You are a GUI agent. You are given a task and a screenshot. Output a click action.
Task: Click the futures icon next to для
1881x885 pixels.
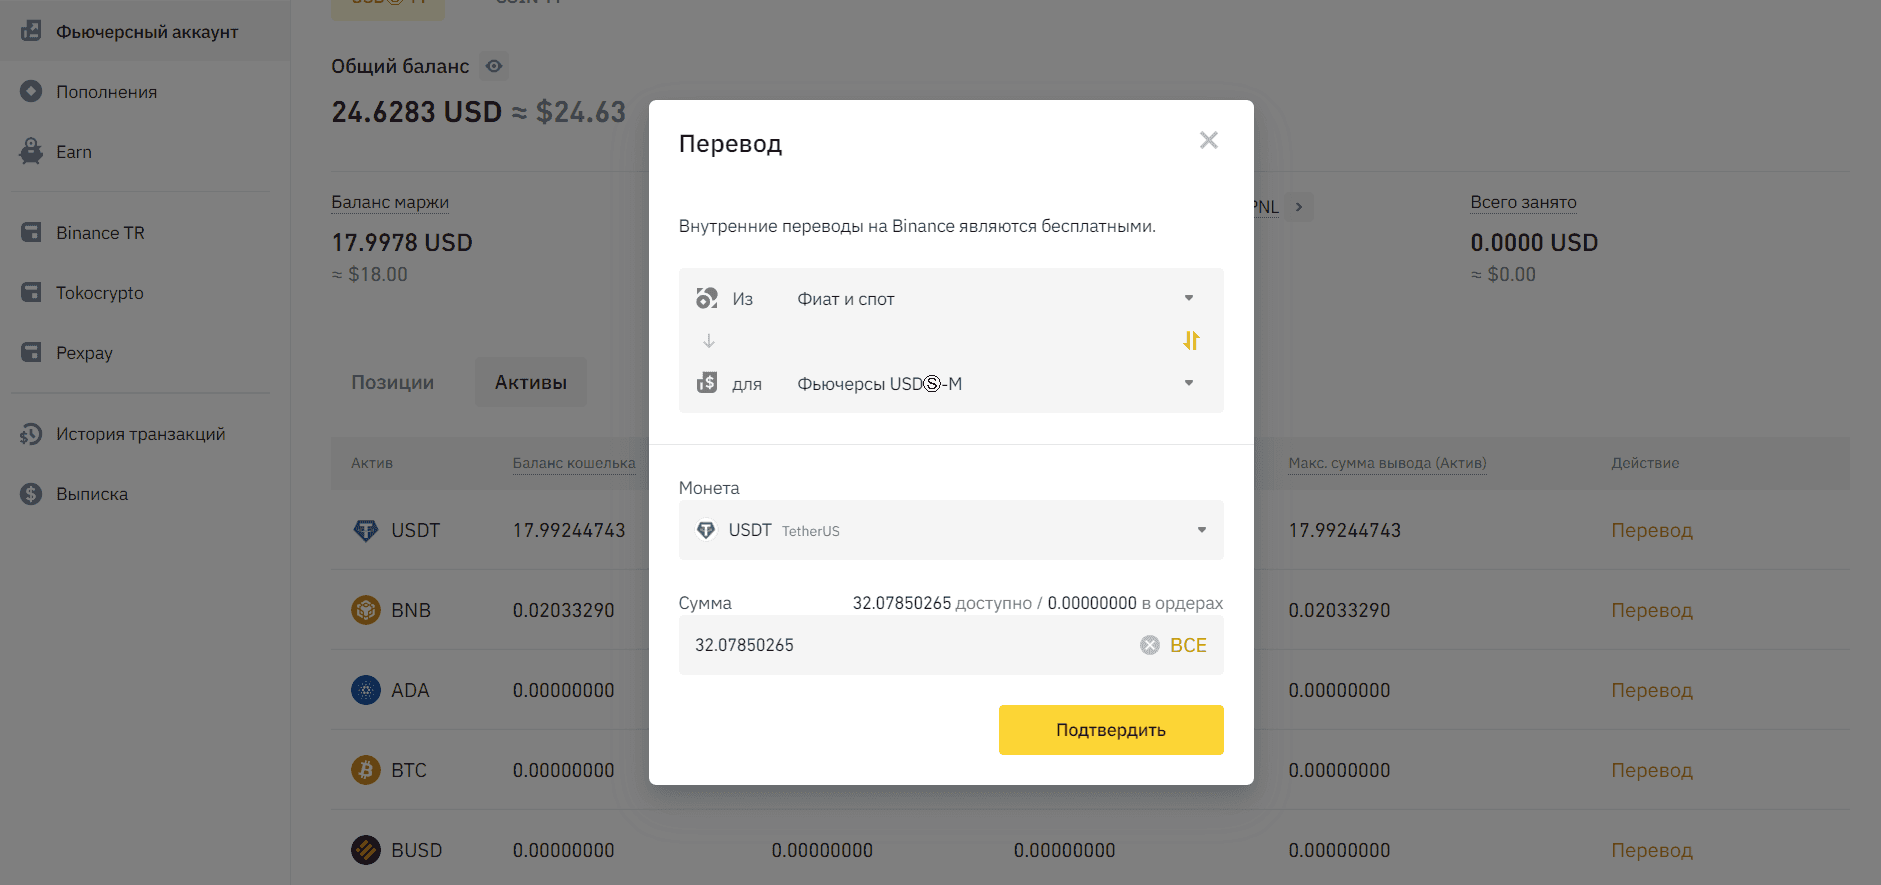point(707,383)
